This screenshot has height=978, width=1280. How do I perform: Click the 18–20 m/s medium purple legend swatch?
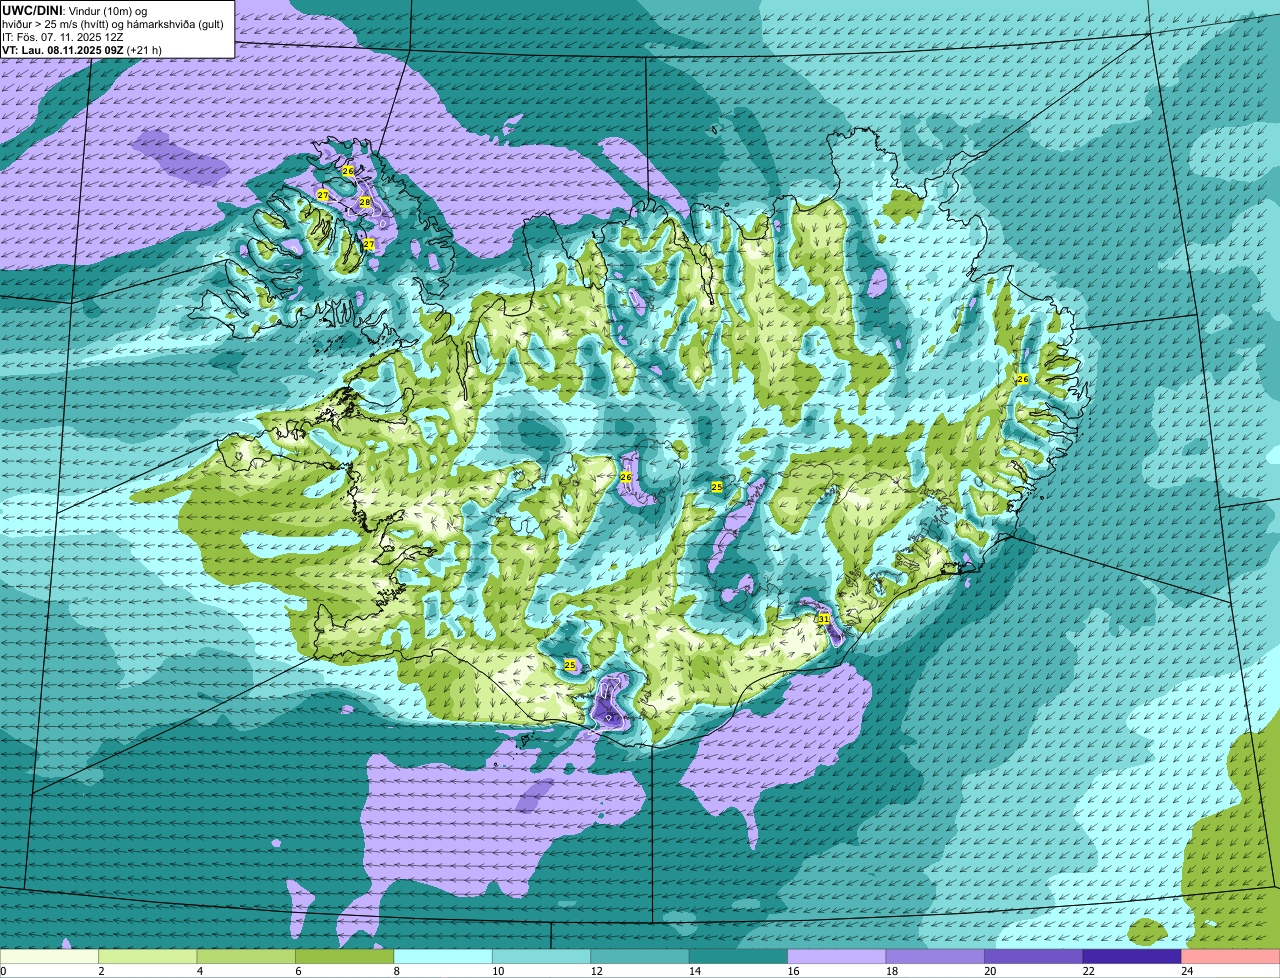(935, 957)
